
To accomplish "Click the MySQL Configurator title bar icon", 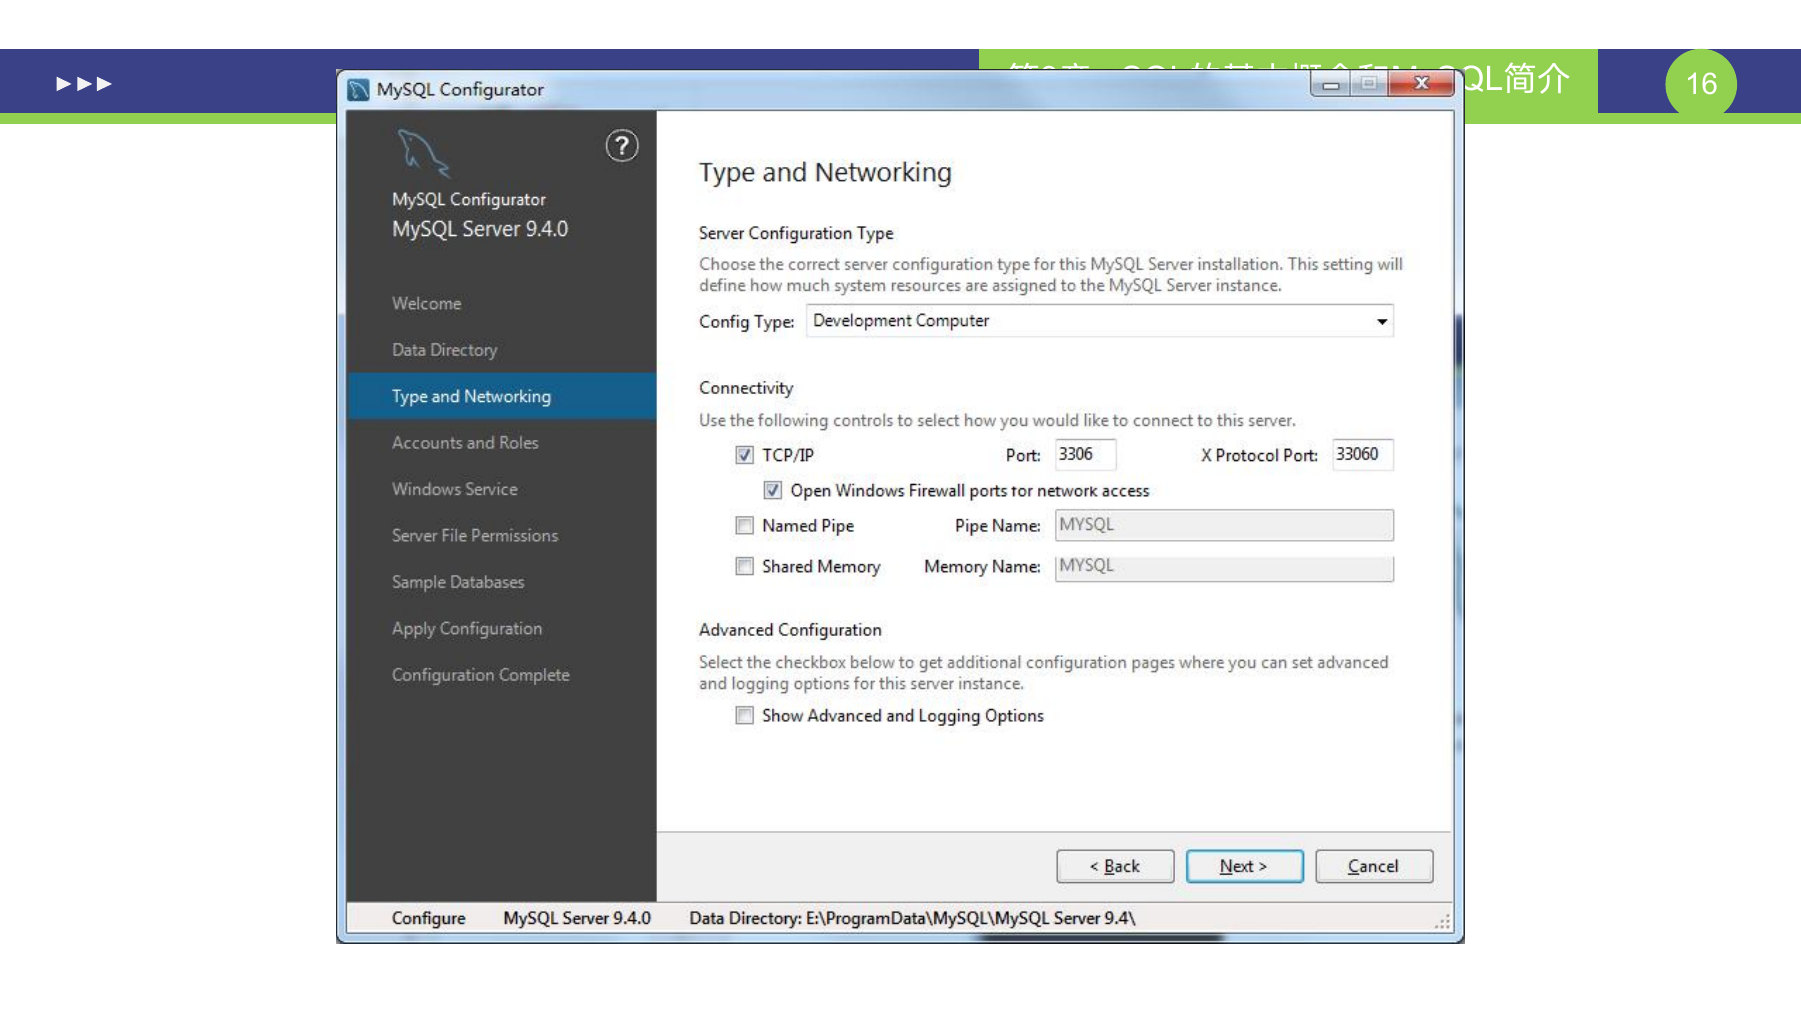I will [358, 90].
